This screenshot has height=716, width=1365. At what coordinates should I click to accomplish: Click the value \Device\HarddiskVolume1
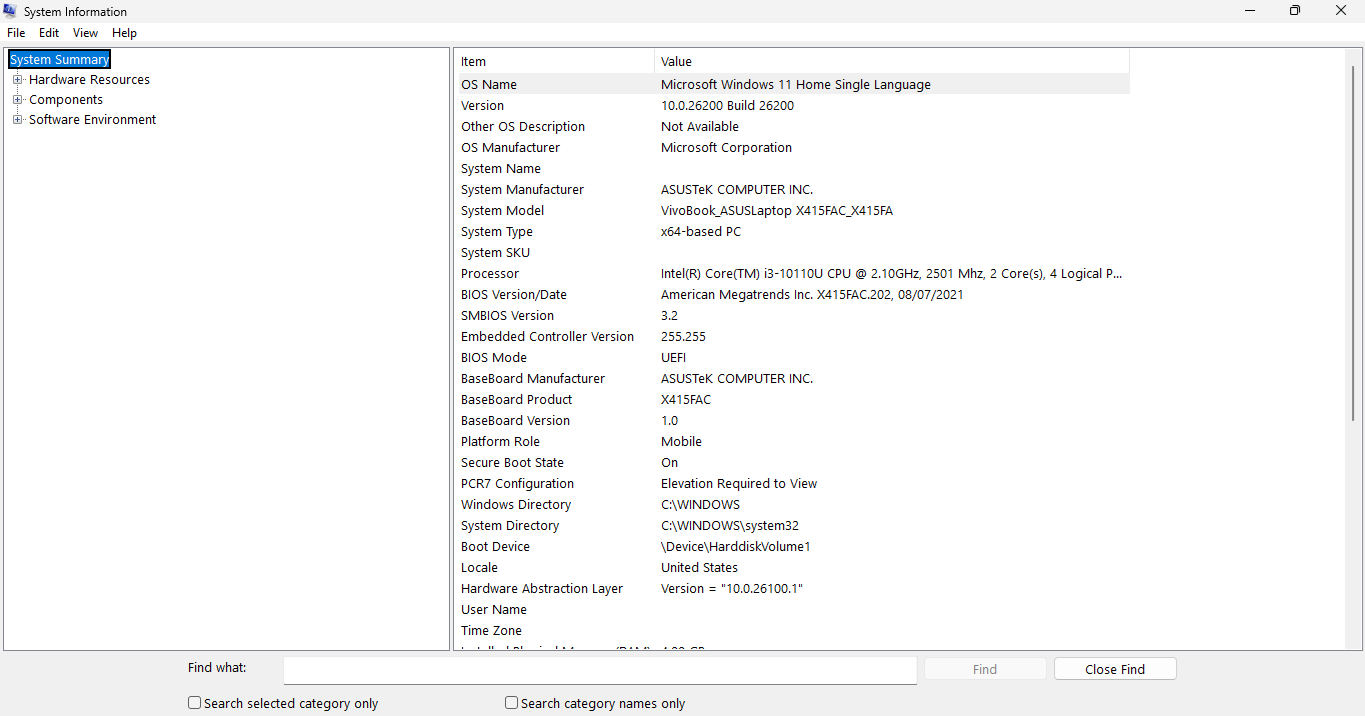click(x=735, y=547)
